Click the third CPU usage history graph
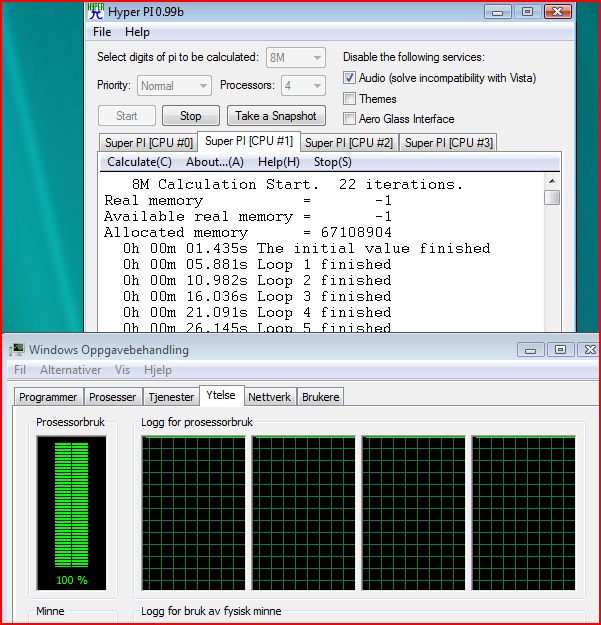The height and width of the screenshot is (625, 601). click(413, 513)
